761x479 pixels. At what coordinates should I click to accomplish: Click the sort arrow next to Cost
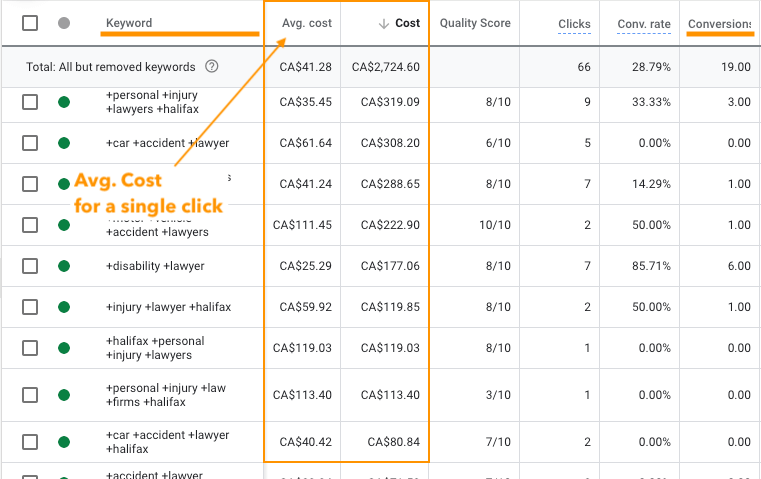click(x=384, y=23)
